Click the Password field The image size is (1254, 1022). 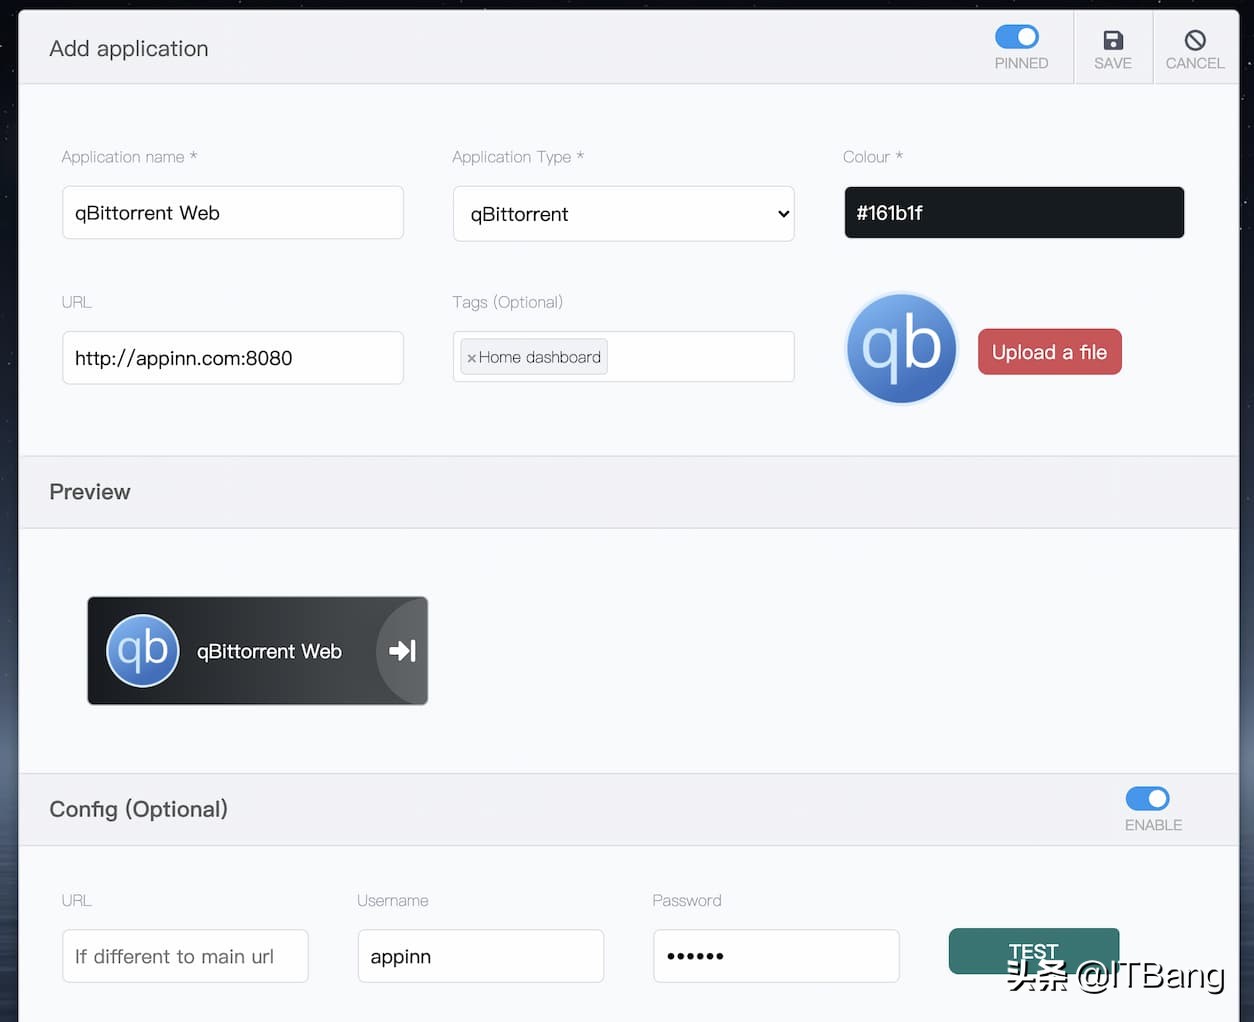point(776,956)
